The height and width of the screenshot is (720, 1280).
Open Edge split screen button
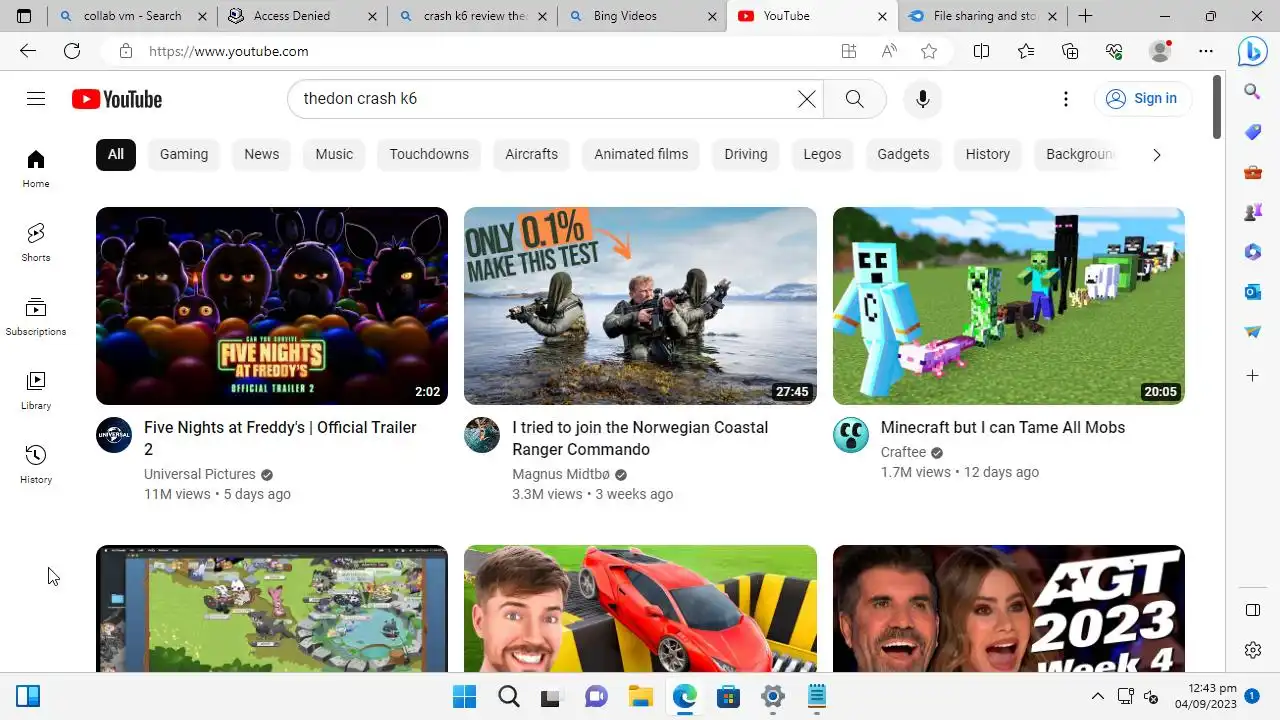982,51
